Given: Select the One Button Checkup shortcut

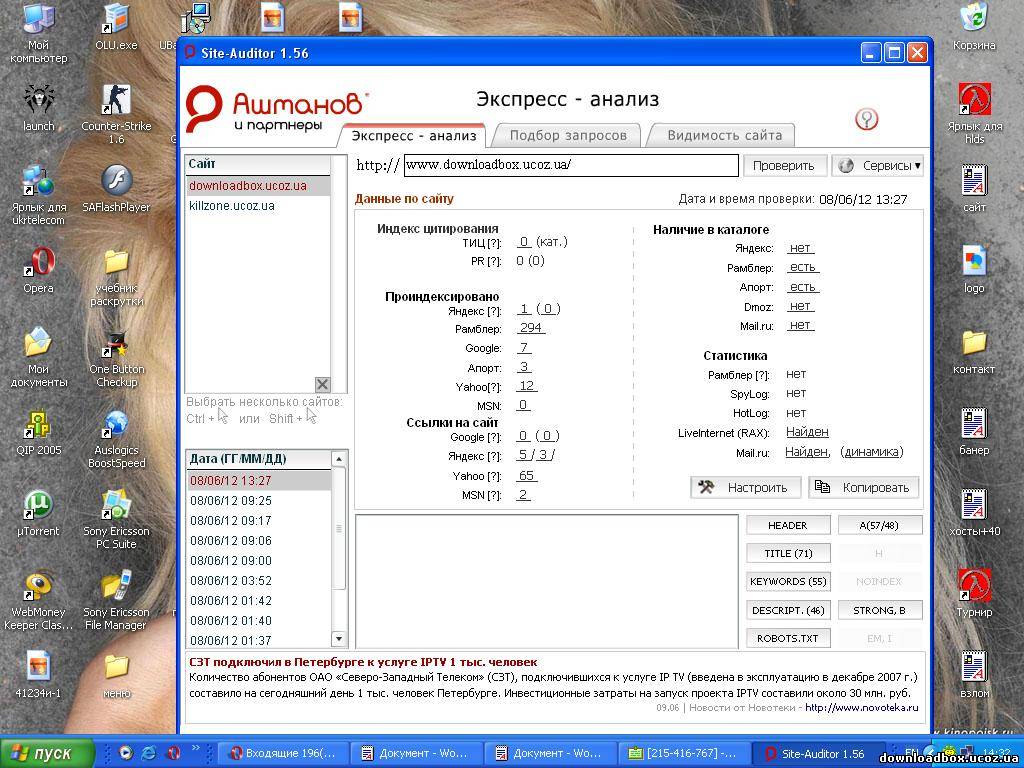Looking at the screenshot, I should point(116,357).
